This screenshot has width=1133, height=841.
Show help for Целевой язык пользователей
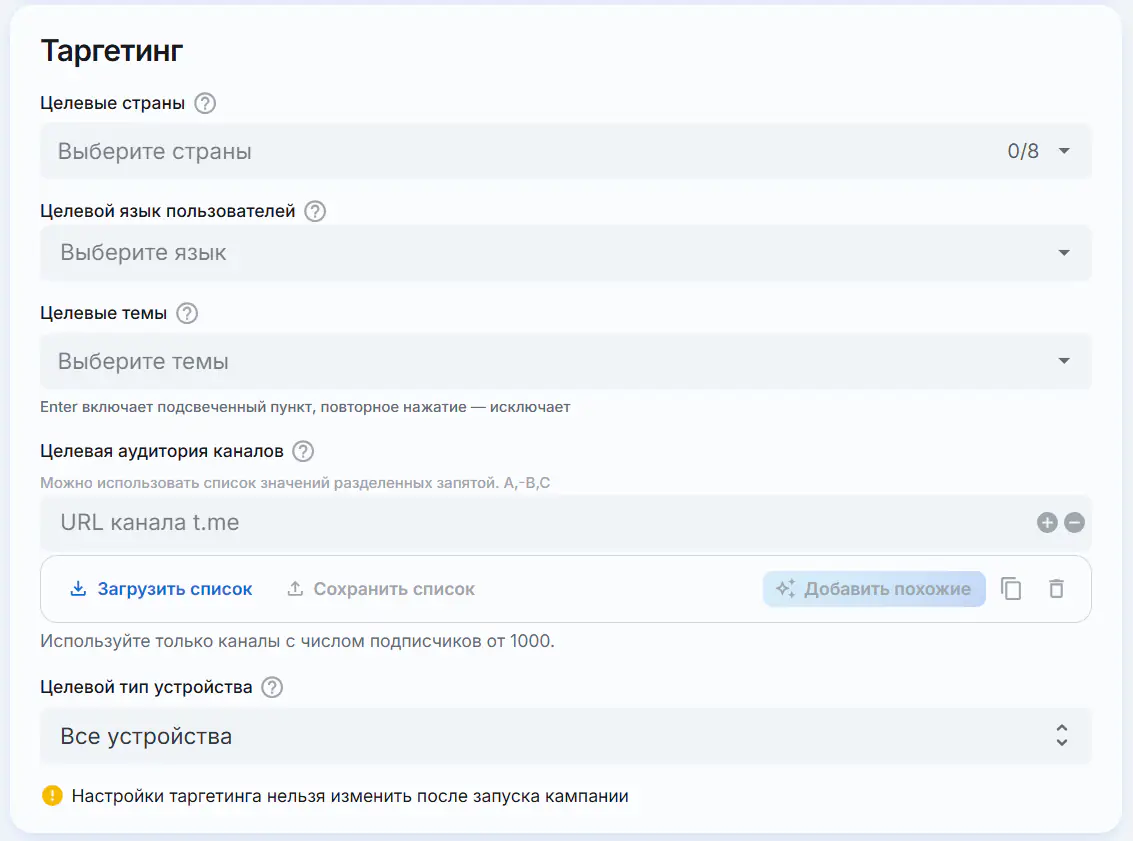click(315, 211)
